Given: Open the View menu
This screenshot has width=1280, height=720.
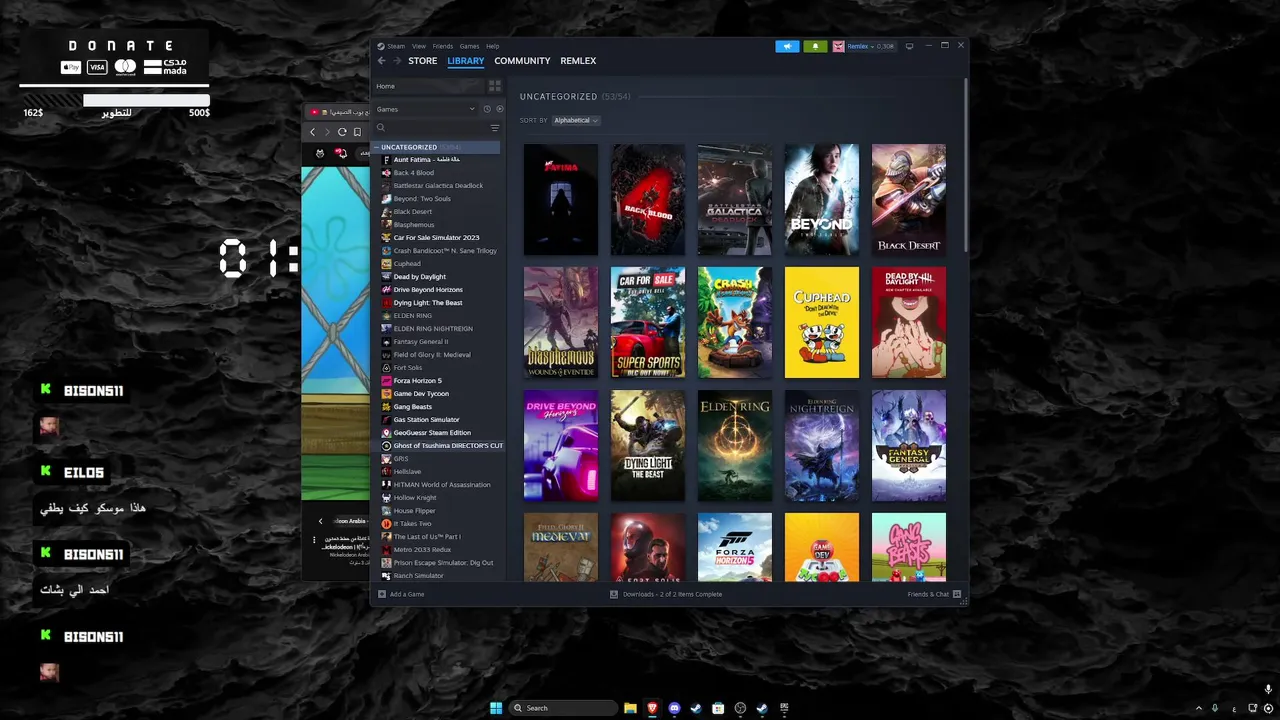Looking at the screenshot, I should [419, 46].
